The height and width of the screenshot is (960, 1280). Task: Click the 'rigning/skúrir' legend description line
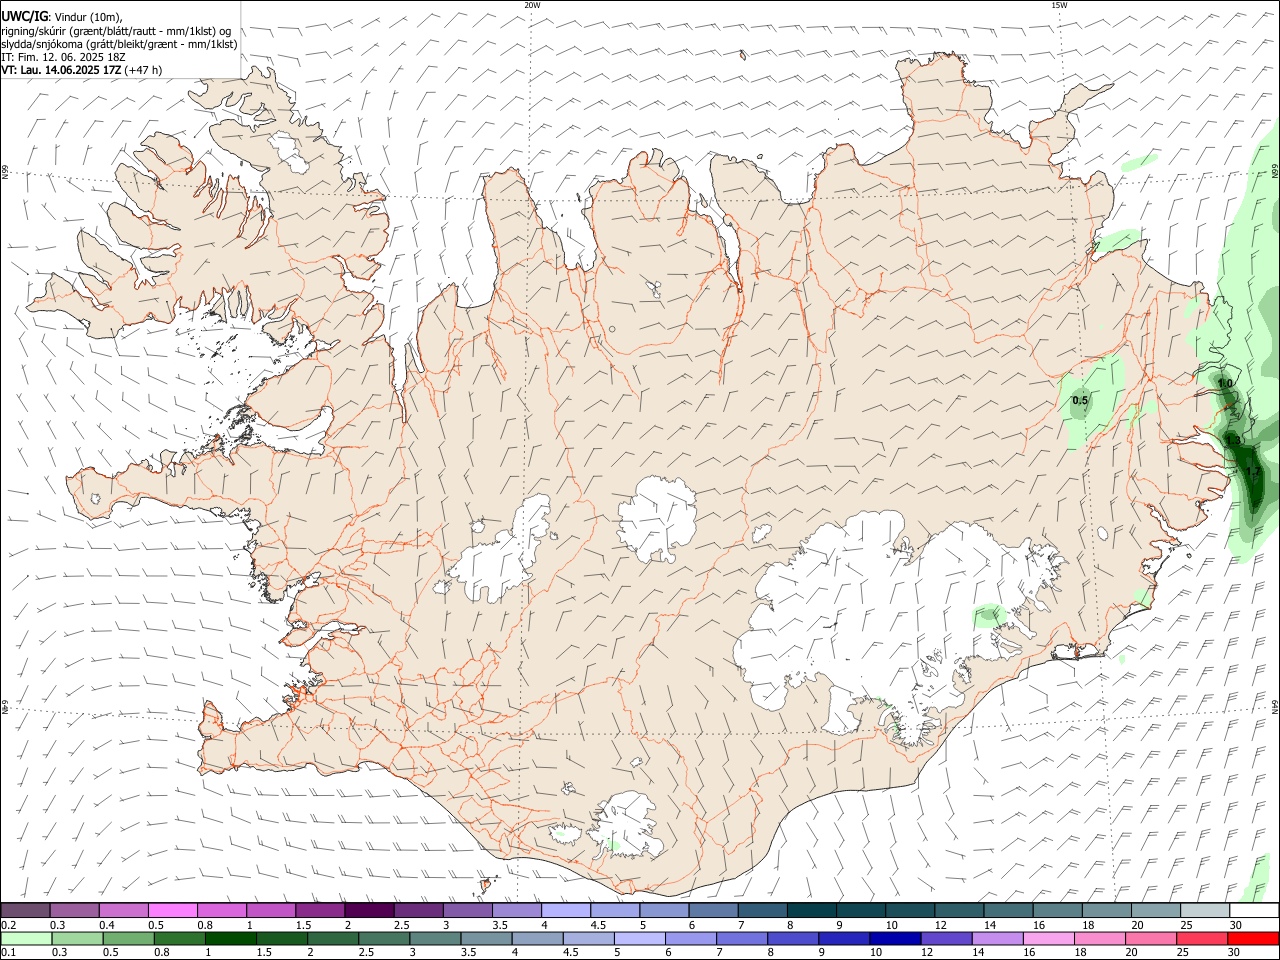point(118,31)
